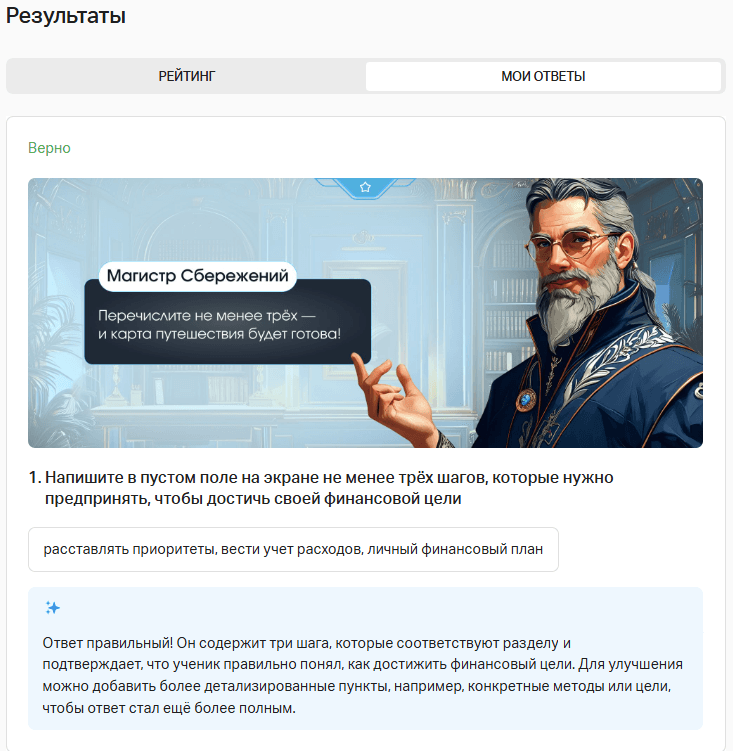Select the МОИ ОТВЕТЫ tab
733x751 pixels.
pyautogui.click(x=543, y=76)
